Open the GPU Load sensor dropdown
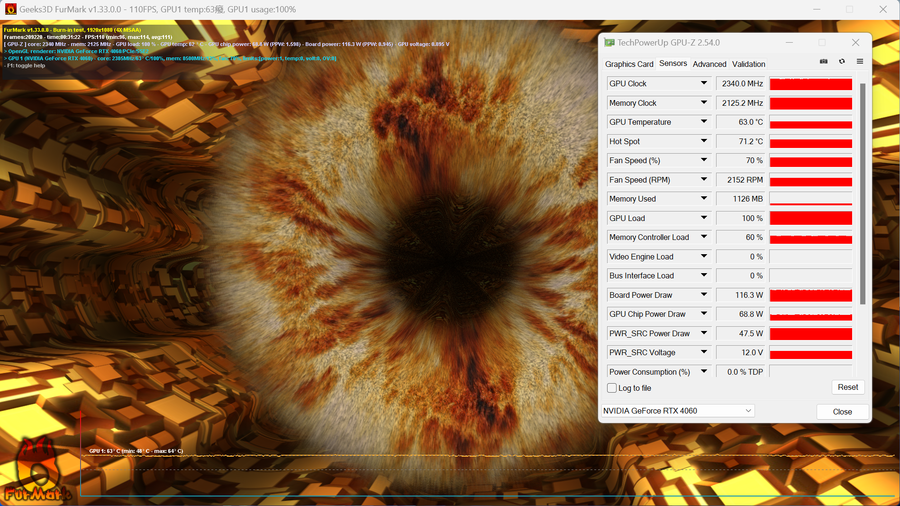 (704, 218)
